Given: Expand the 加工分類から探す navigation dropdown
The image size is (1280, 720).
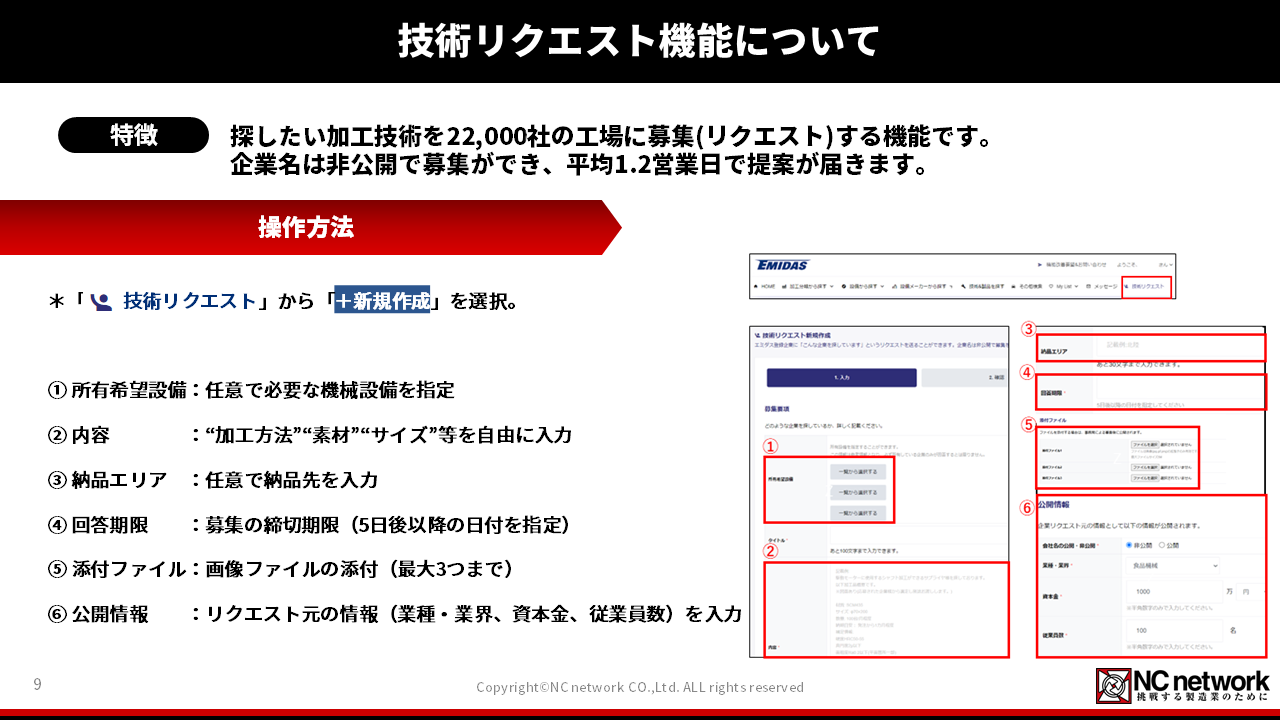Looking at the screenshot, I should click(x=807, y=286).
